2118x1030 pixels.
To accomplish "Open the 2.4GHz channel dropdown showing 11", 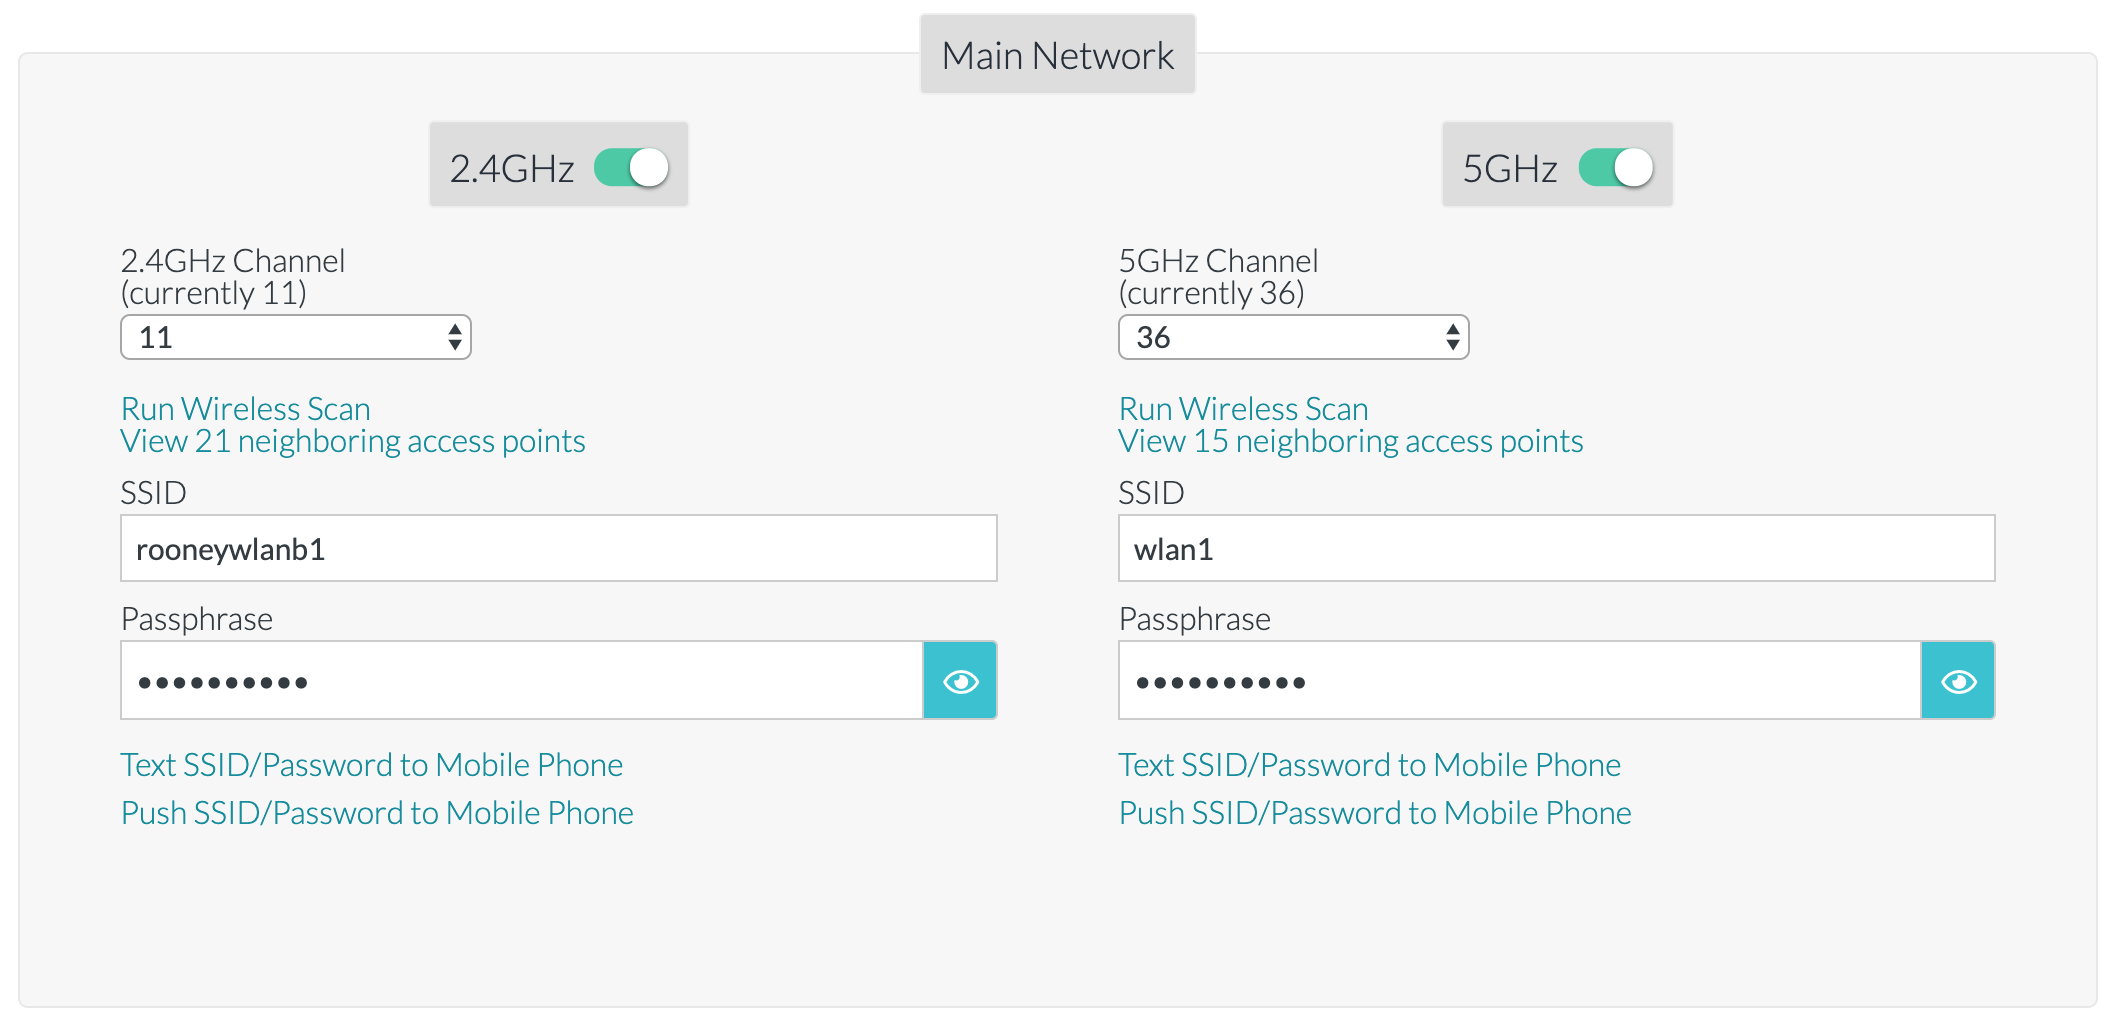I will tap(296, 337).
